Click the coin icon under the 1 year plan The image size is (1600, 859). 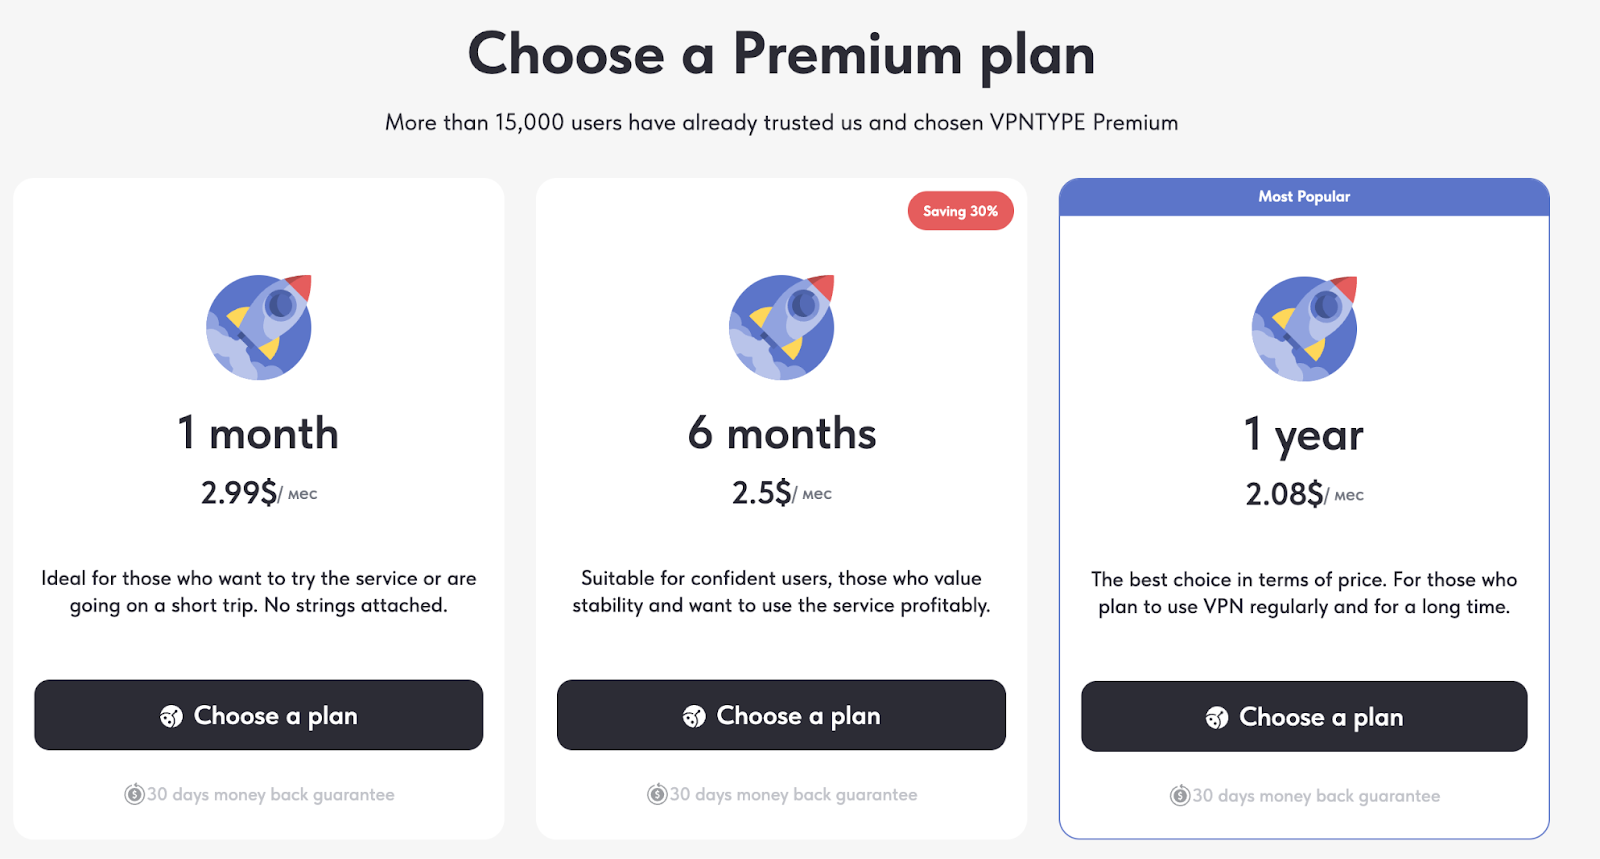[x=1180, y=796]
